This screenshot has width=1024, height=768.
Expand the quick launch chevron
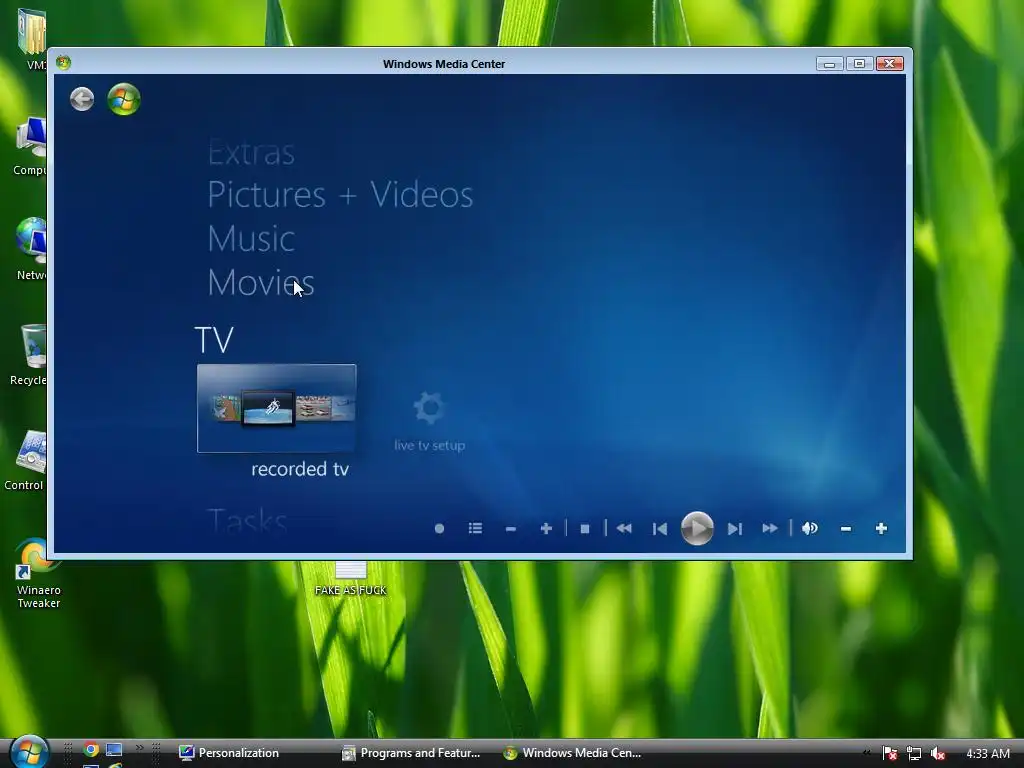pos(139,748)
